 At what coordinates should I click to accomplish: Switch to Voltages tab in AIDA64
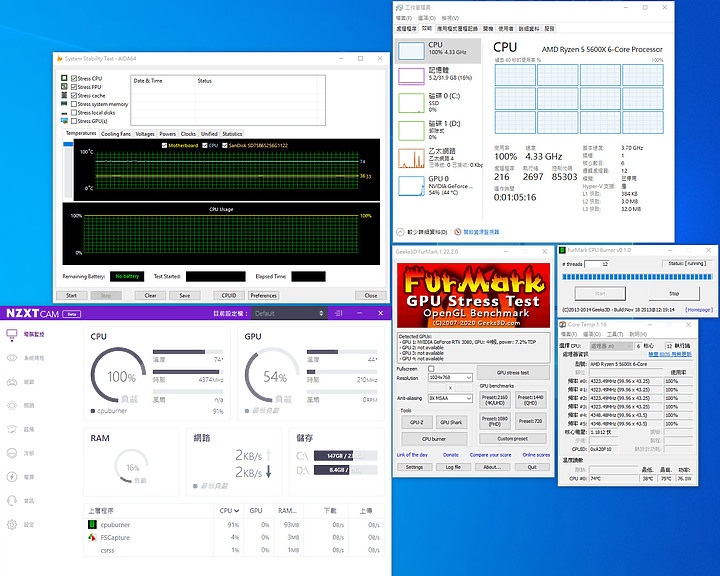click(145, 134)
